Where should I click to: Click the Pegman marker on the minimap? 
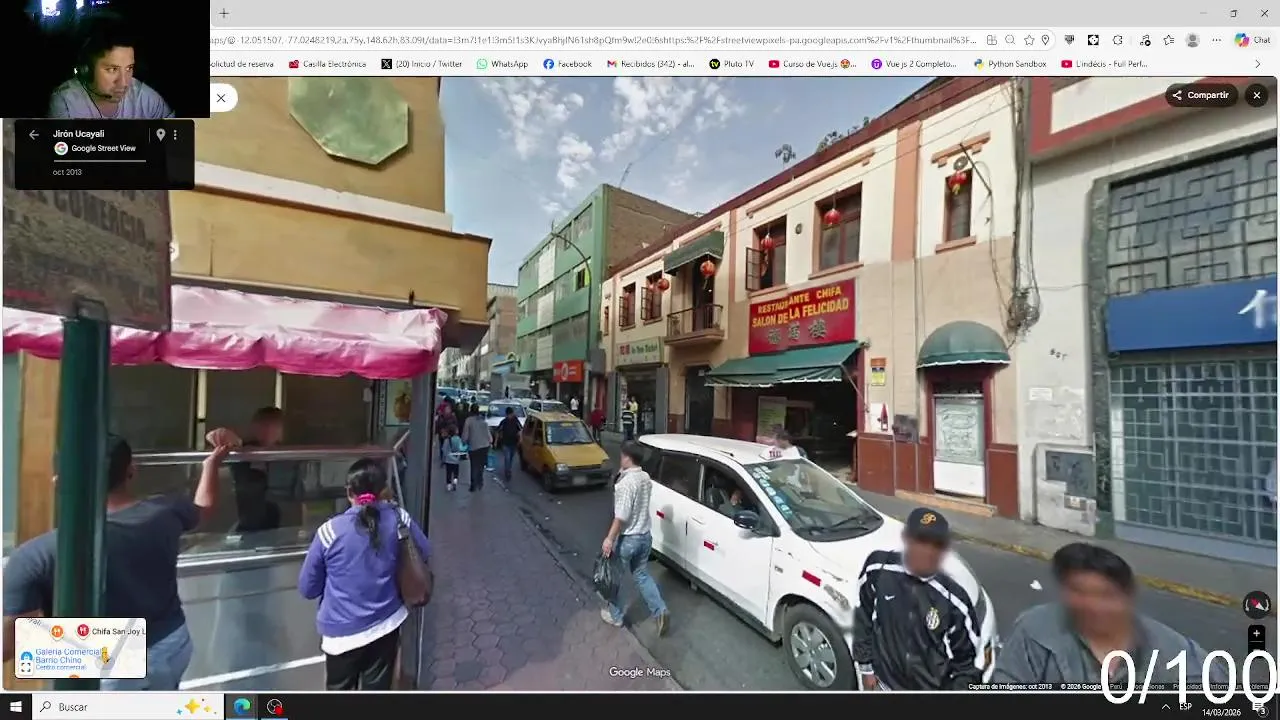[105, 655]
